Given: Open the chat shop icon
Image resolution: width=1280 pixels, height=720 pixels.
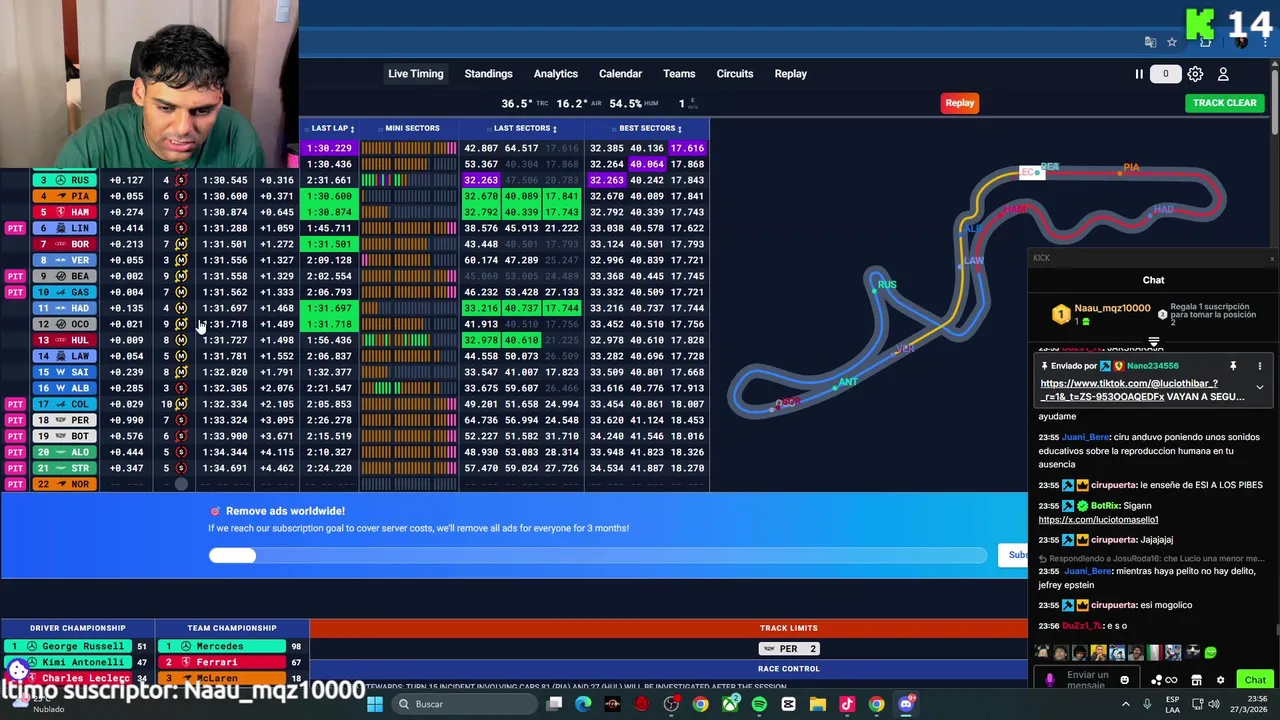Looking at the screenshot, I should [x=1196, y=680].
